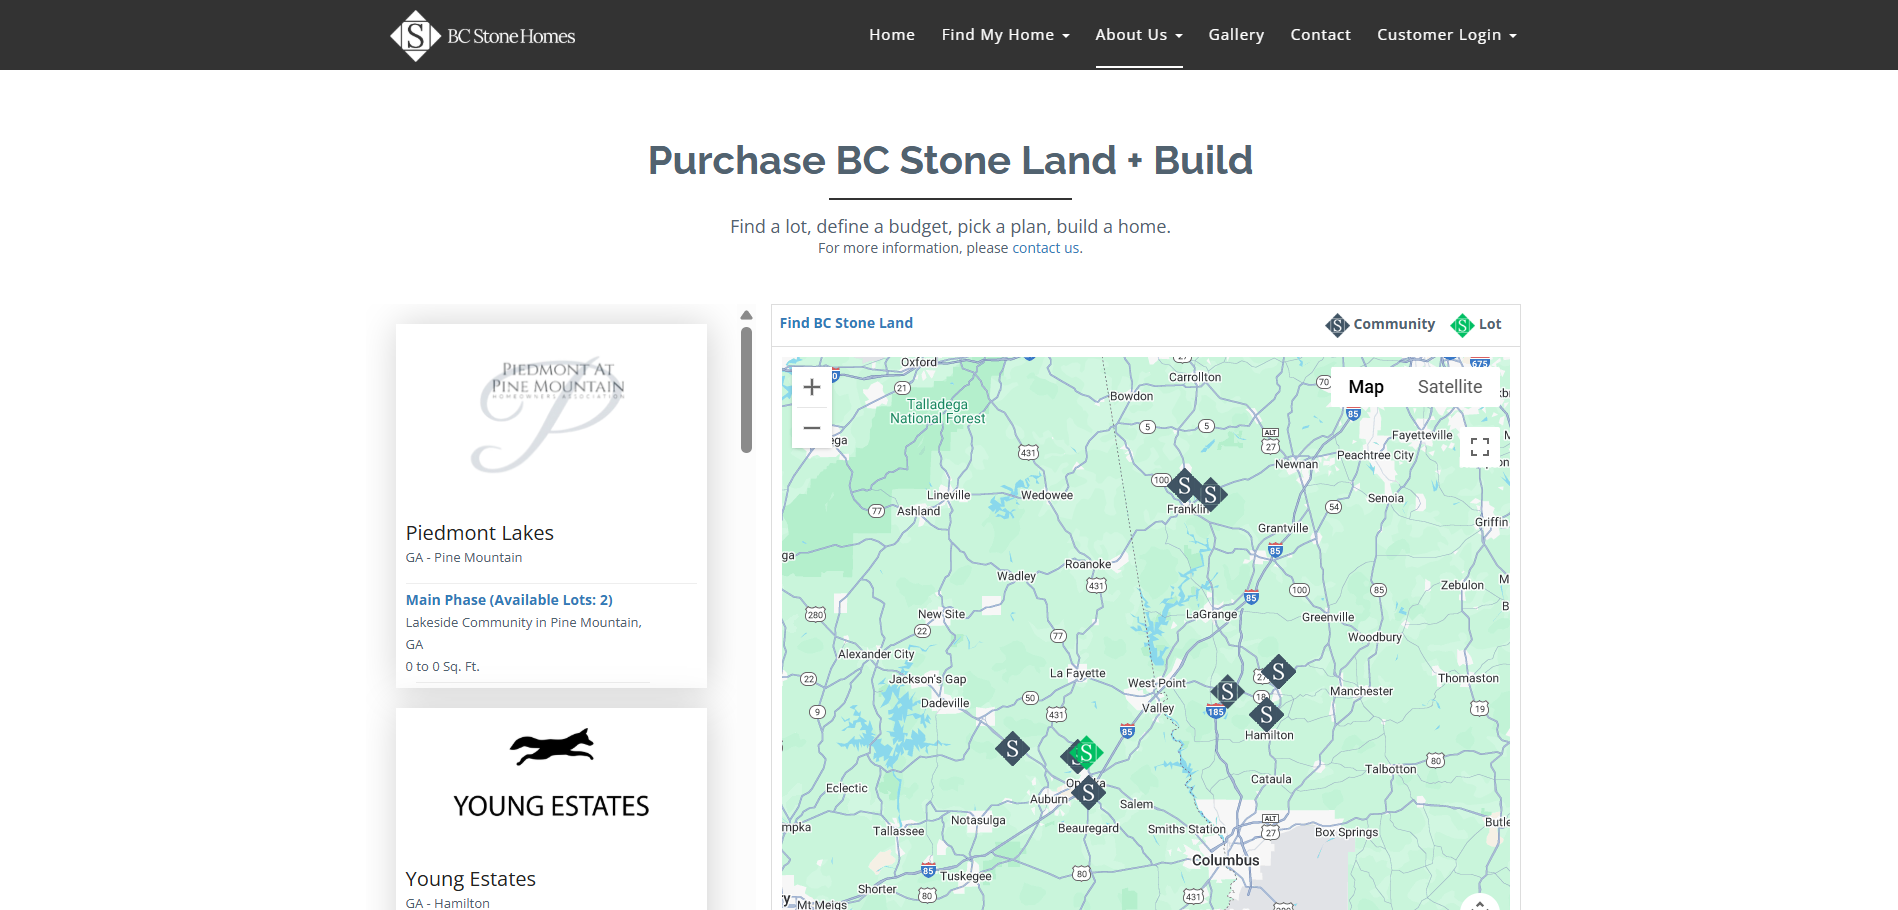Image resolution: width=1898 pixels, height=910 pixels.
Task: Follow the 'contact us' link
Action: coord(1045,248)
